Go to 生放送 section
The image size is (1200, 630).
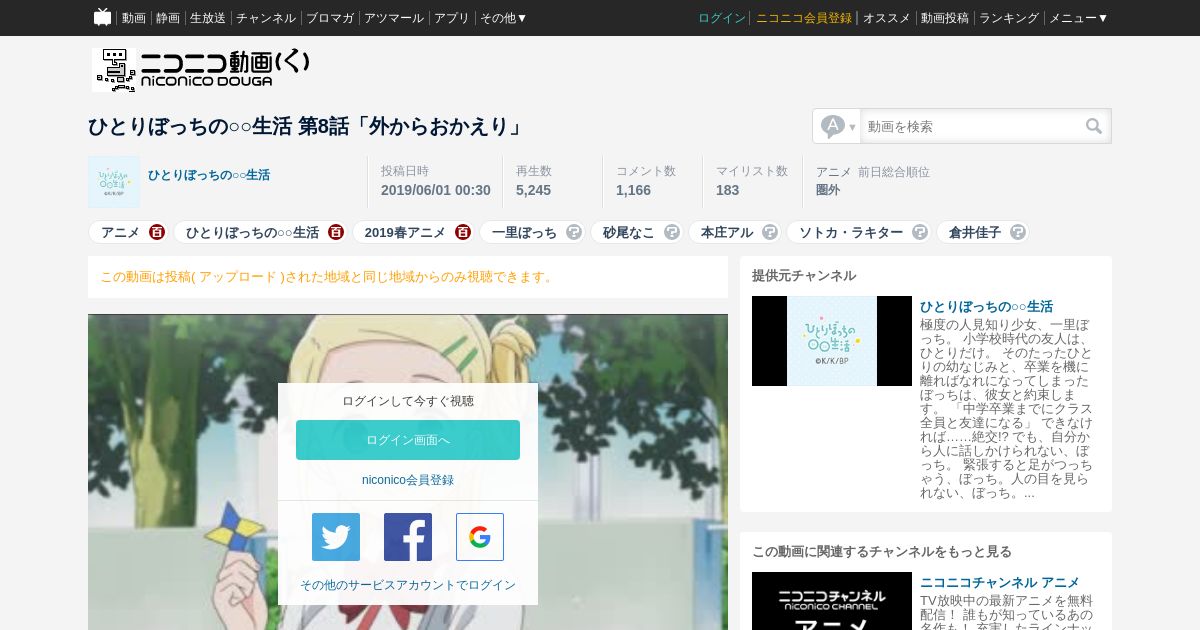click(x=208, y=18)
